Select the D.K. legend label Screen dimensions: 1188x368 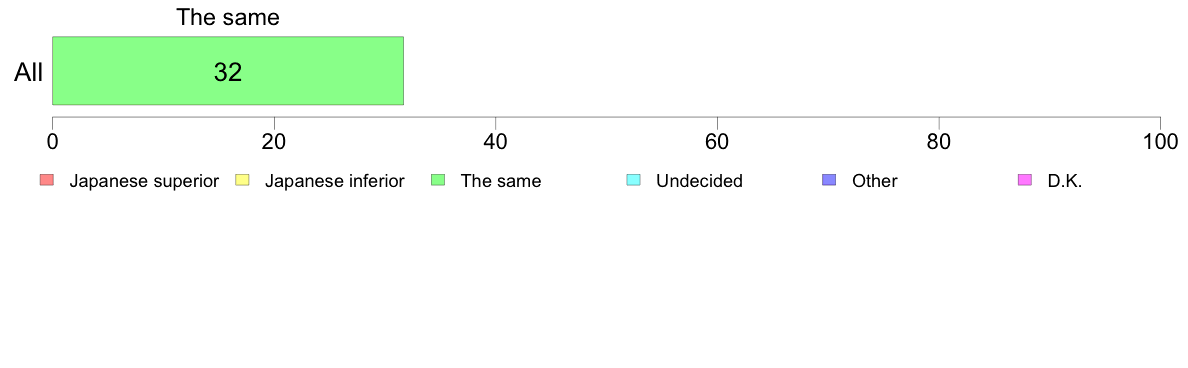(x=1065, y=181)
